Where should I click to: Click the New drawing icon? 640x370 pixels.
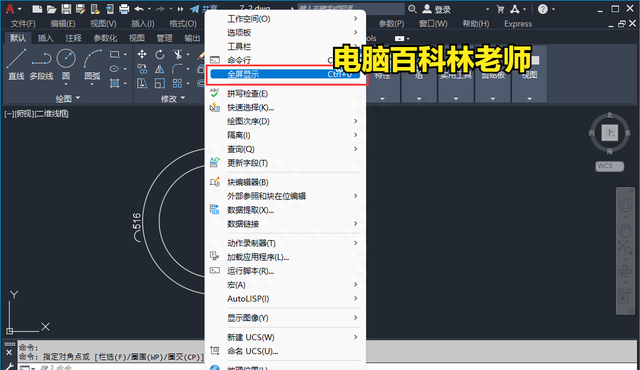[x=37, y=9]
